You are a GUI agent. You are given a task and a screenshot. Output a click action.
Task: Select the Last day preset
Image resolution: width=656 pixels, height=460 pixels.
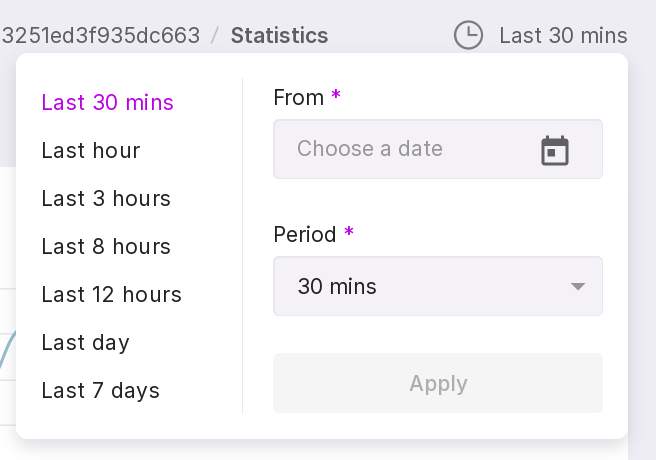pos(86,343)
